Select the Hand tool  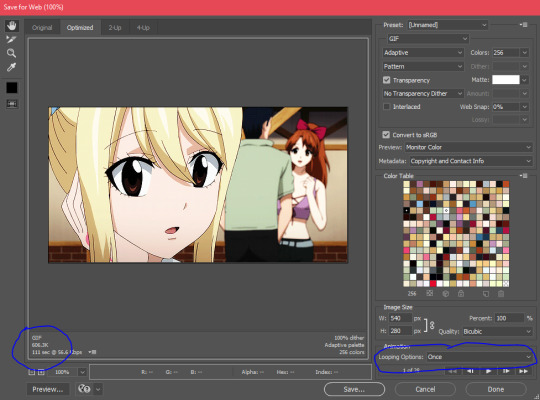point(12,25)
